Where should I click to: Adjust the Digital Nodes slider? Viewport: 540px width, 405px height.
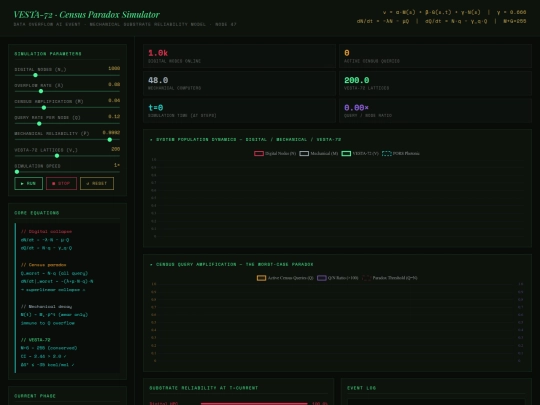coord(67,75)
